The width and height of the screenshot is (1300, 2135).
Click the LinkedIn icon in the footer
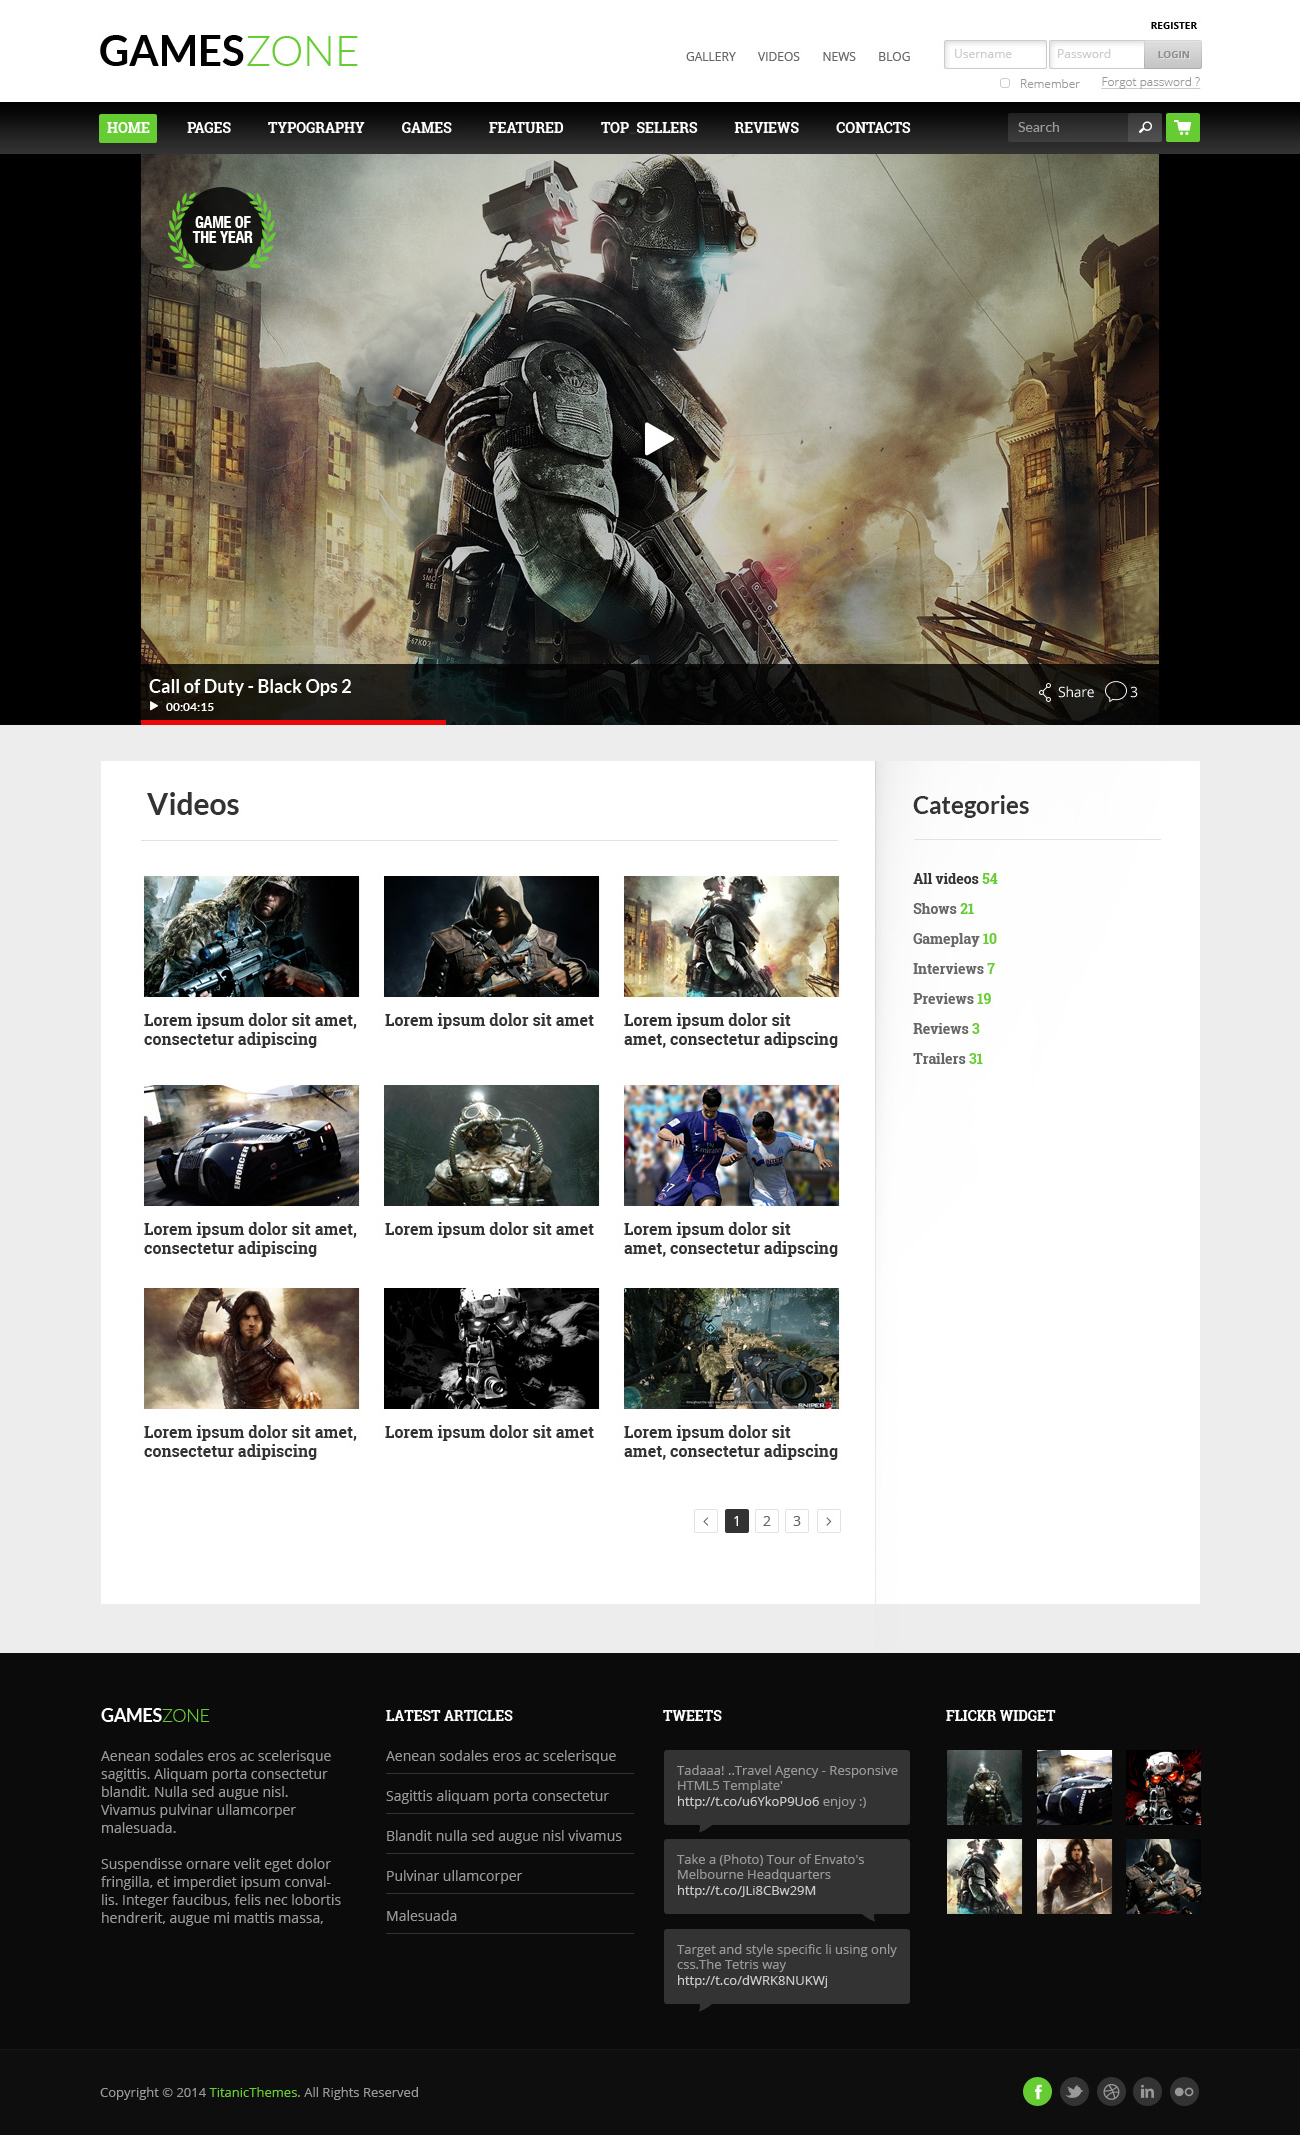tap(1147, 2091)
